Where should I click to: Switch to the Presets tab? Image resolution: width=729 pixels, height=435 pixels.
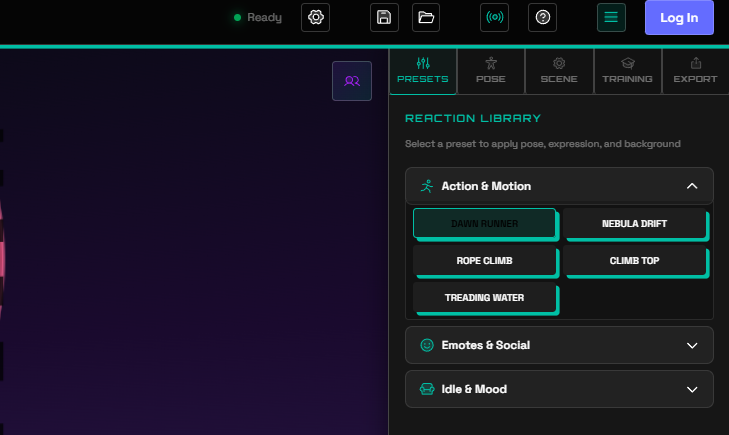coord(423,71)
